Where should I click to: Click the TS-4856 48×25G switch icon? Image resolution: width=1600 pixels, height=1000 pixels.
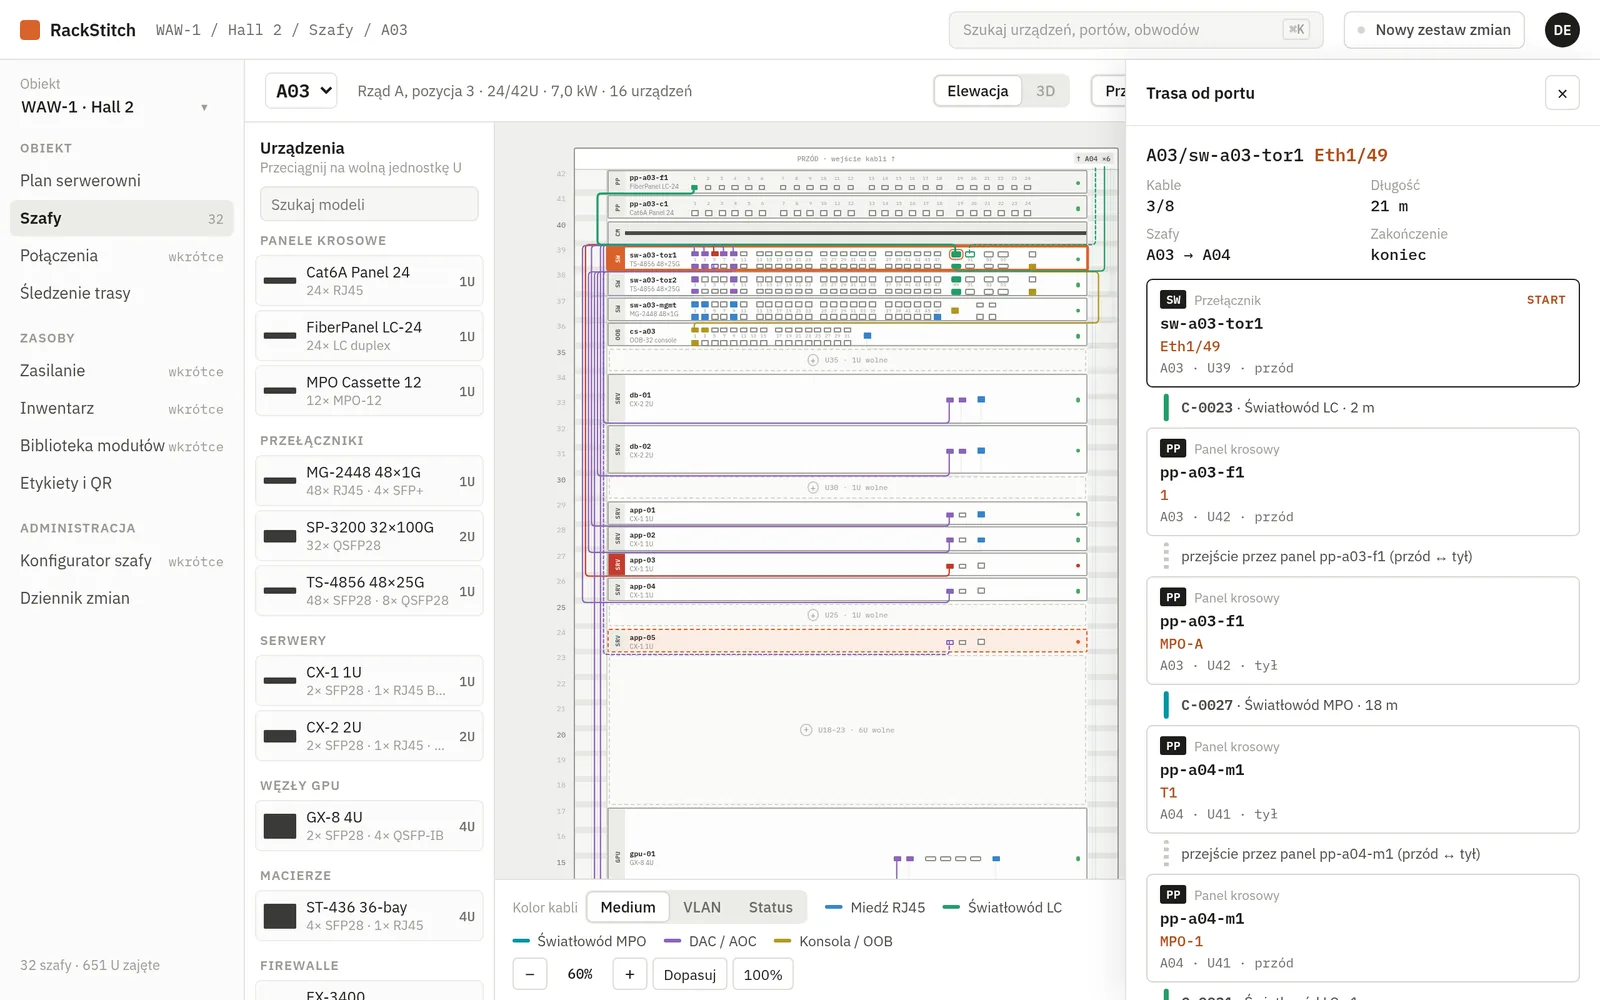tap(280, 591)
